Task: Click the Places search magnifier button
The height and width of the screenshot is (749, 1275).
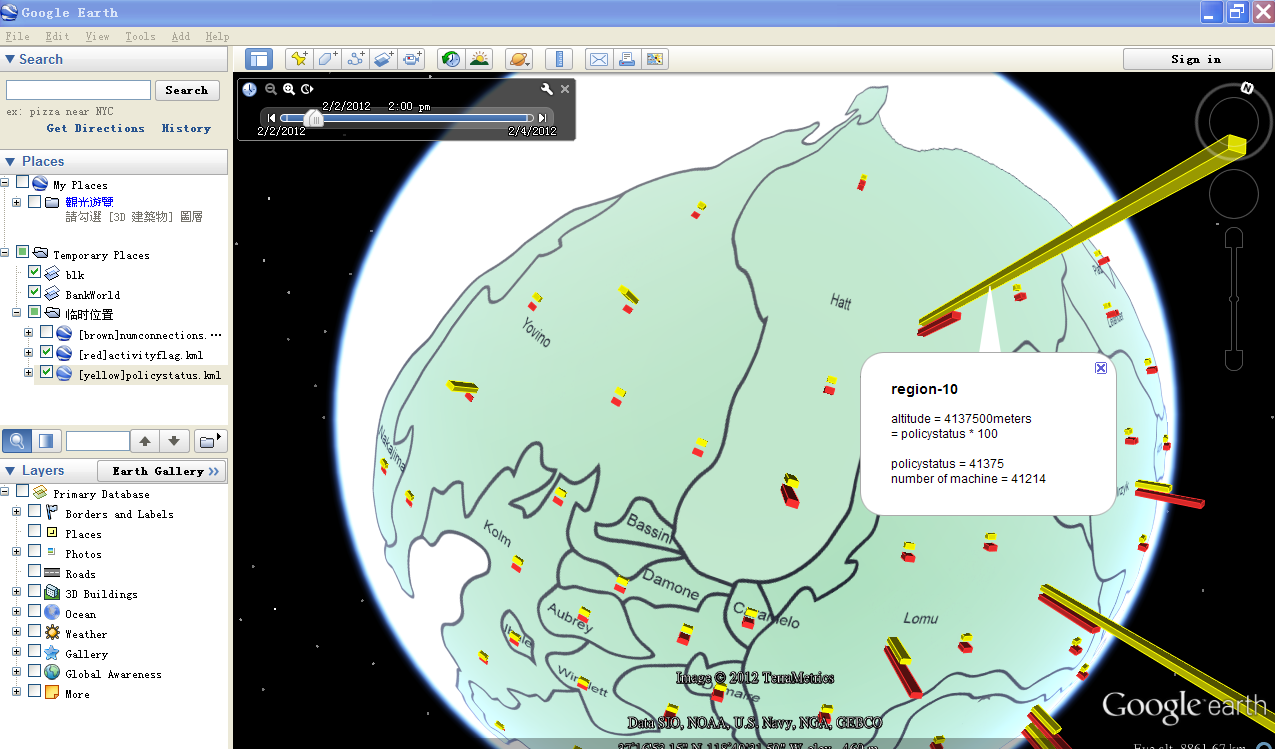Action: point(17,441)
